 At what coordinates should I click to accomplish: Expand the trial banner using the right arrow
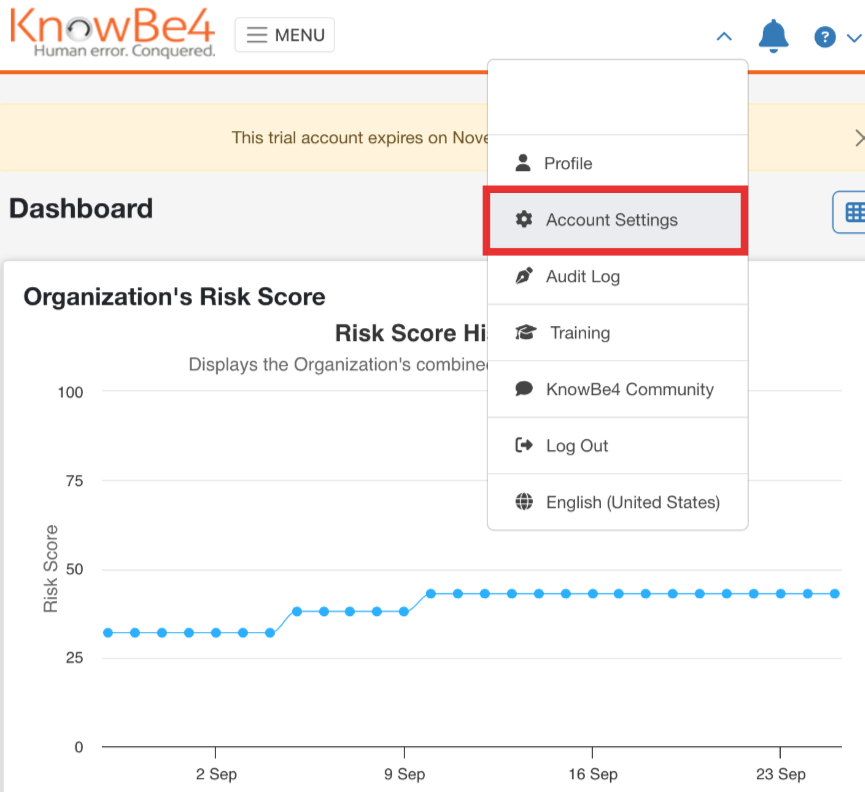(858, 138)
